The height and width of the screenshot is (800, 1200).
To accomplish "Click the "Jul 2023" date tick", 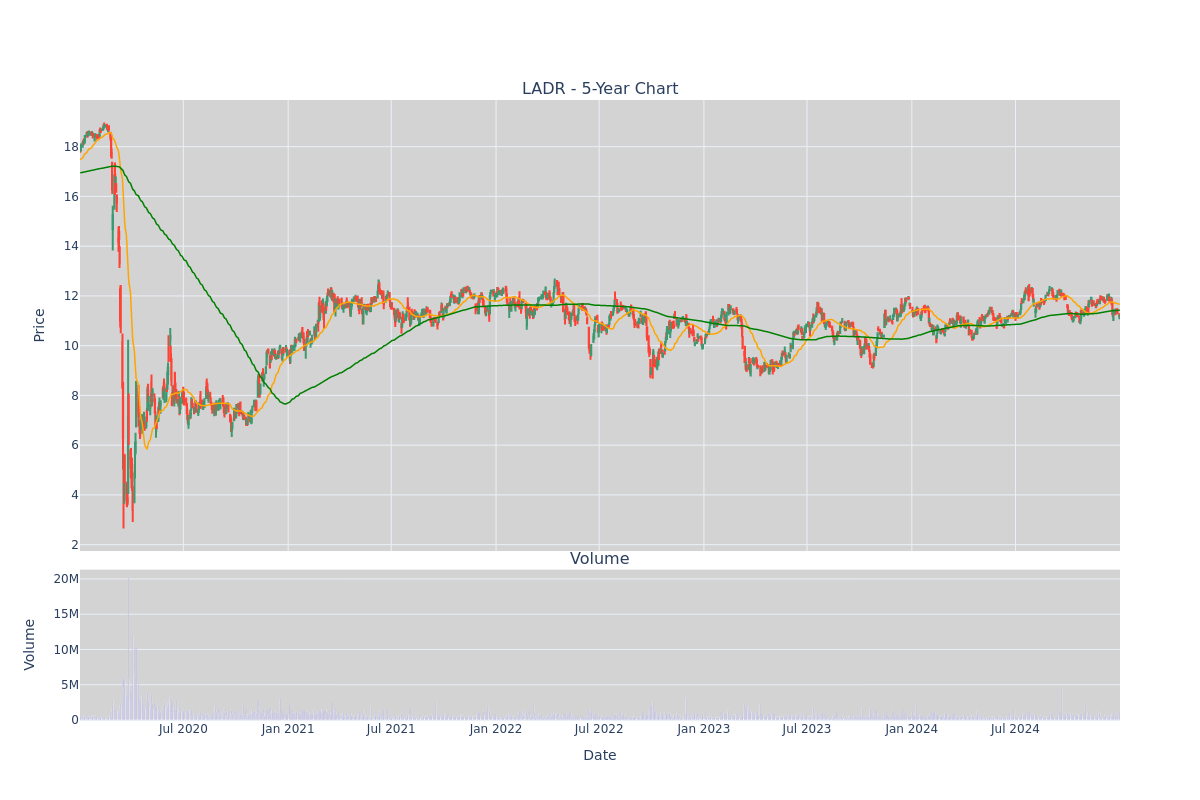I will [x=807, y=729].
